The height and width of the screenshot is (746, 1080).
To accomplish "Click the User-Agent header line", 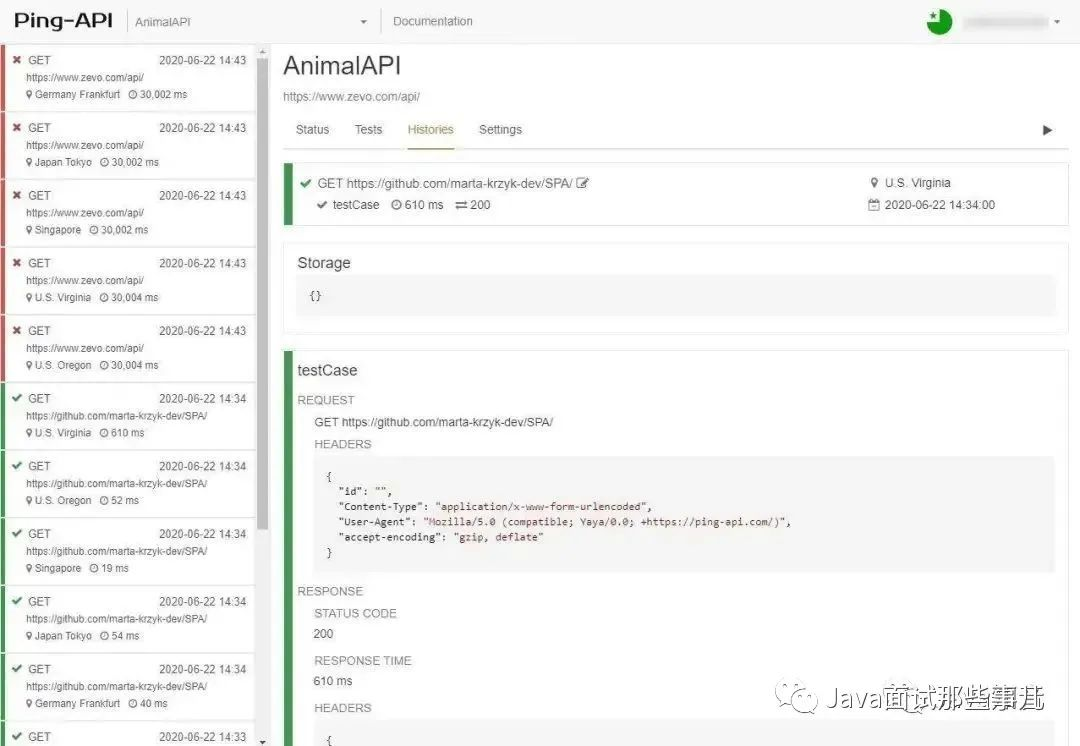I will click(565, 522).
